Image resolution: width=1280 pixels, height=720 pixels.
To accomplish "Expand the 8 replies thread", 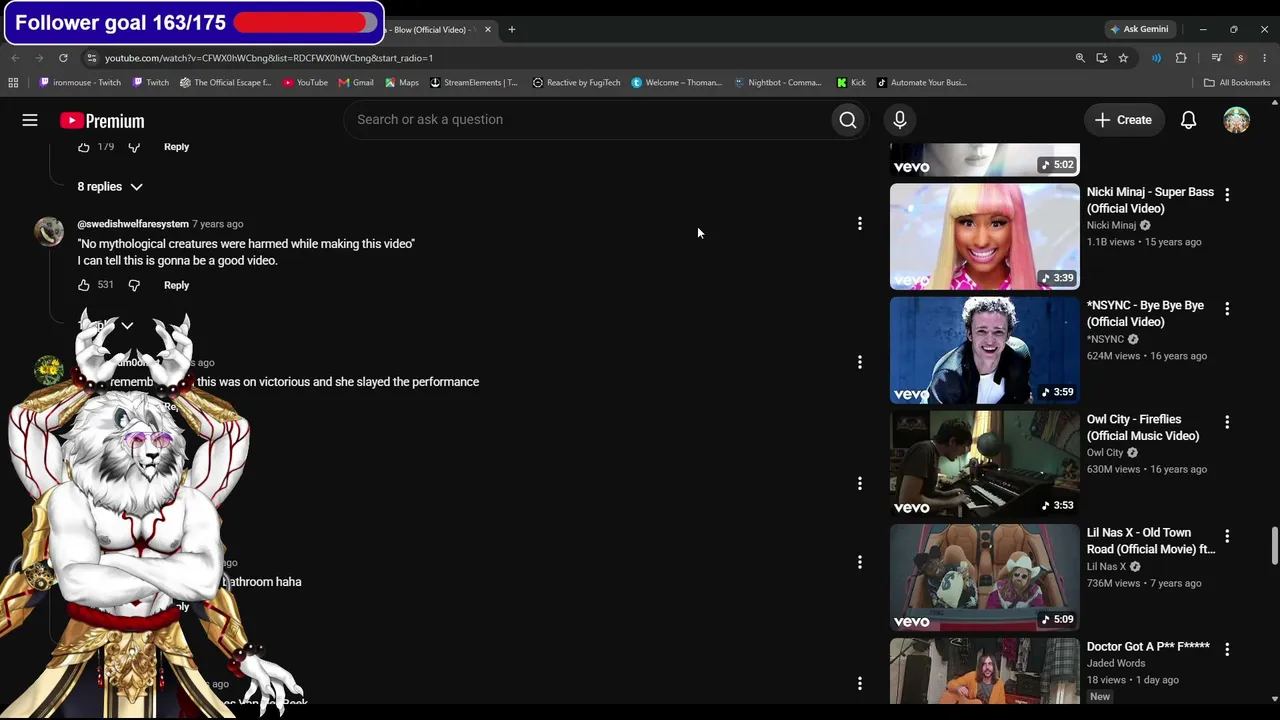I will pos(110,187).
